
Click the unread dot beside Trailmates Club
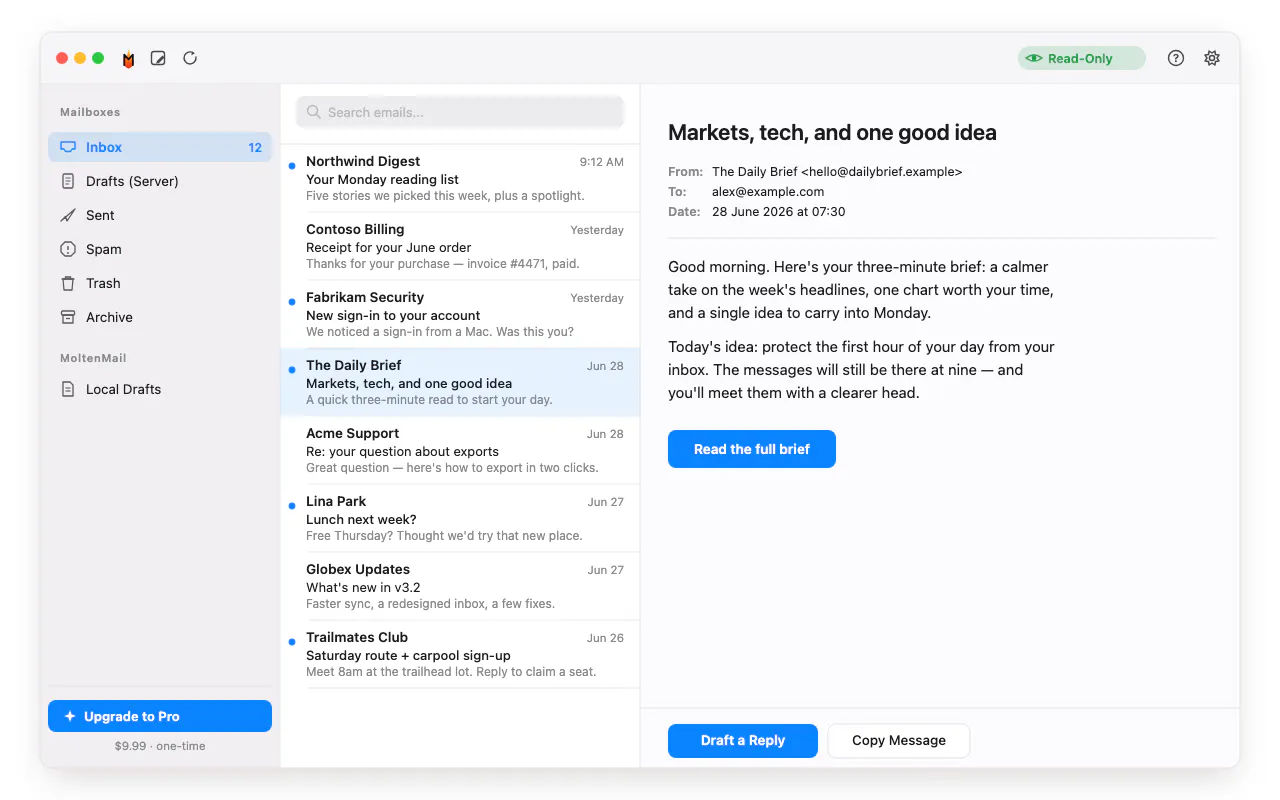[x=292, y=642]
